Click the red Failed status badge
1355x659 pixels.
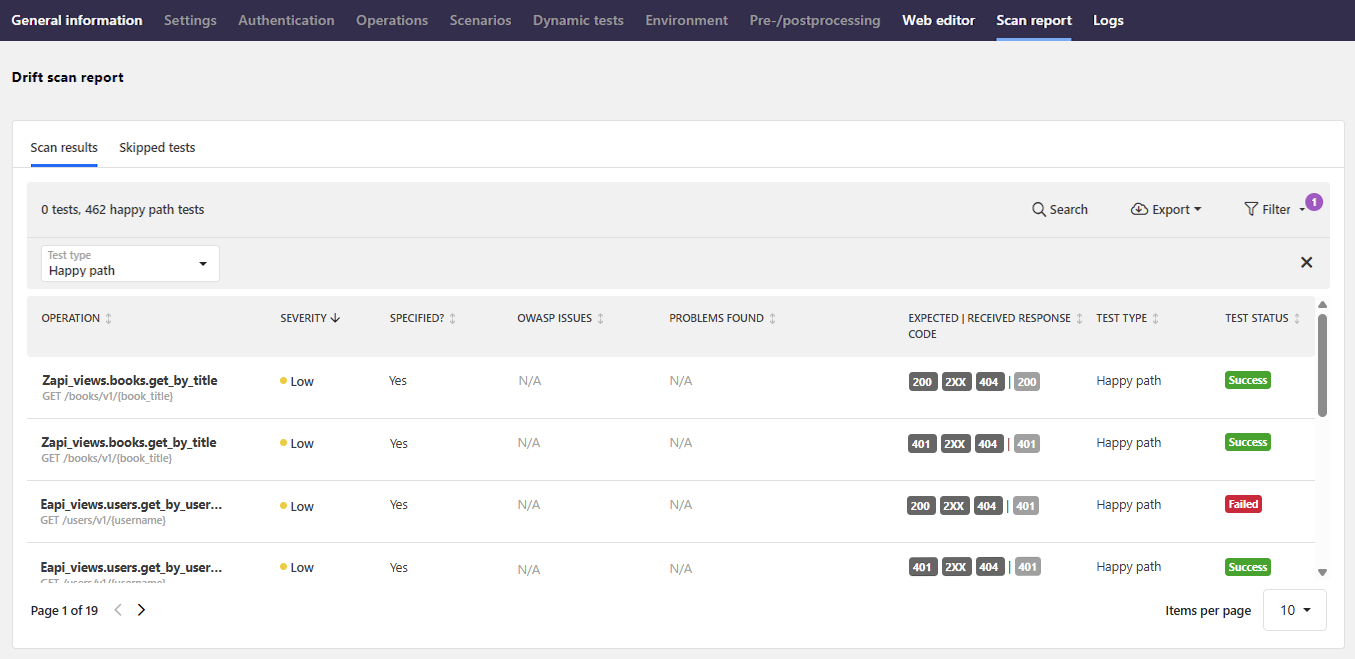(1243, 504)
